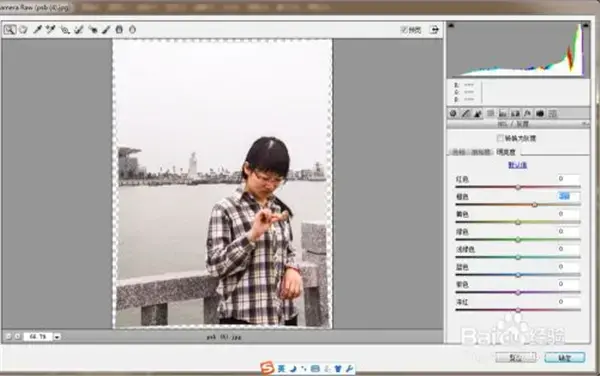
Task: Click the 橙色 orange slider handle
Action: [535, 205]
